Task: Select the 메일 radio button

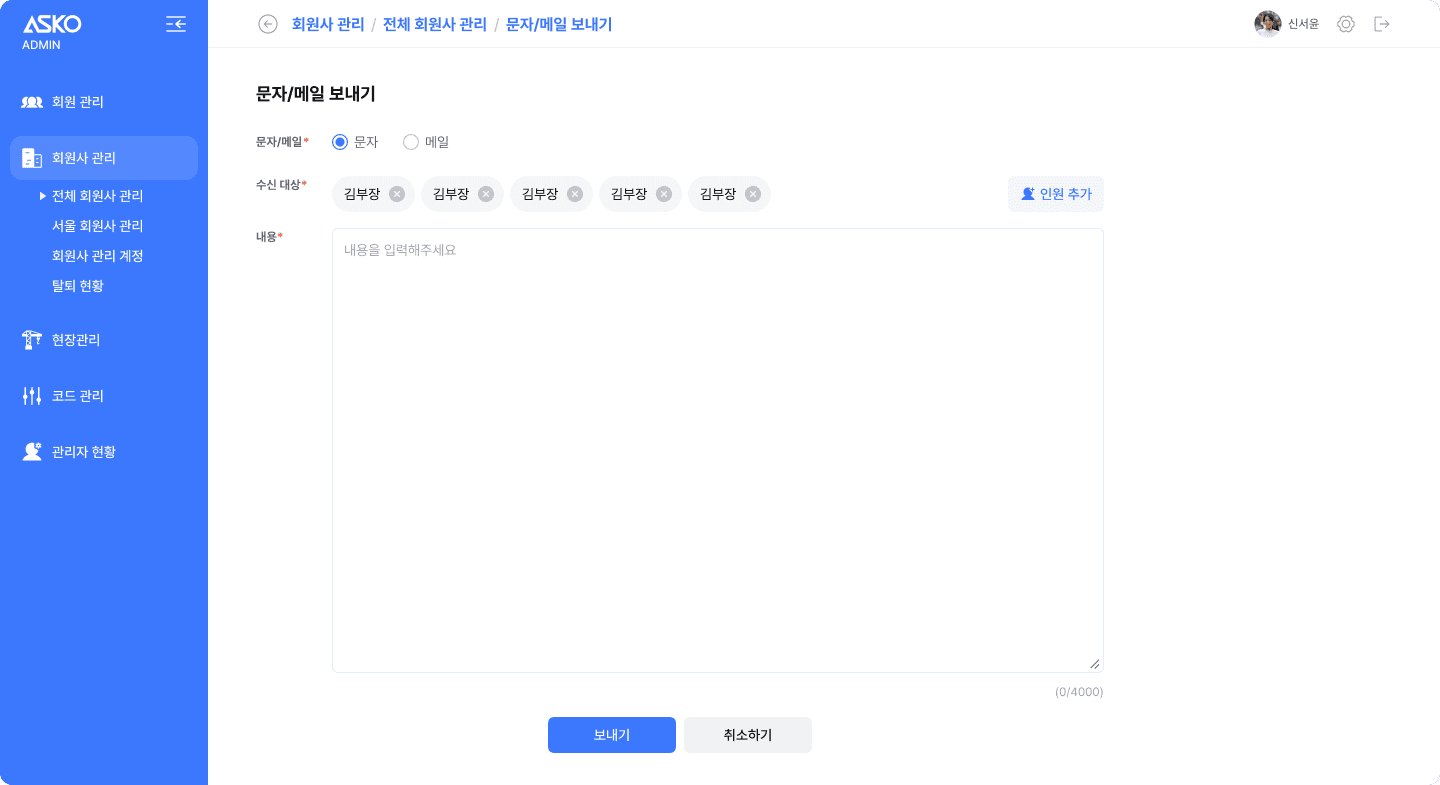Action: pos(411,142)
